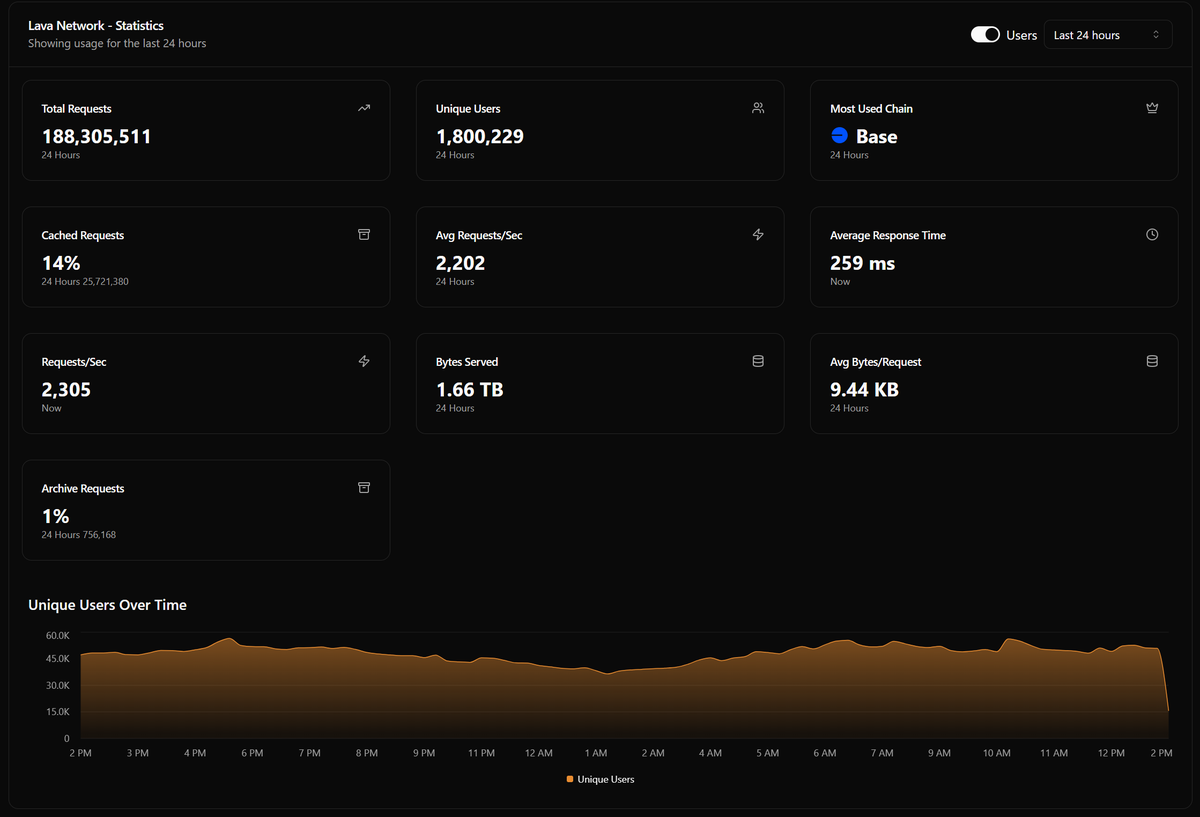Click the 259 ms response time value
Viewport: 1200px width, 817px height.
click(863, 263)
